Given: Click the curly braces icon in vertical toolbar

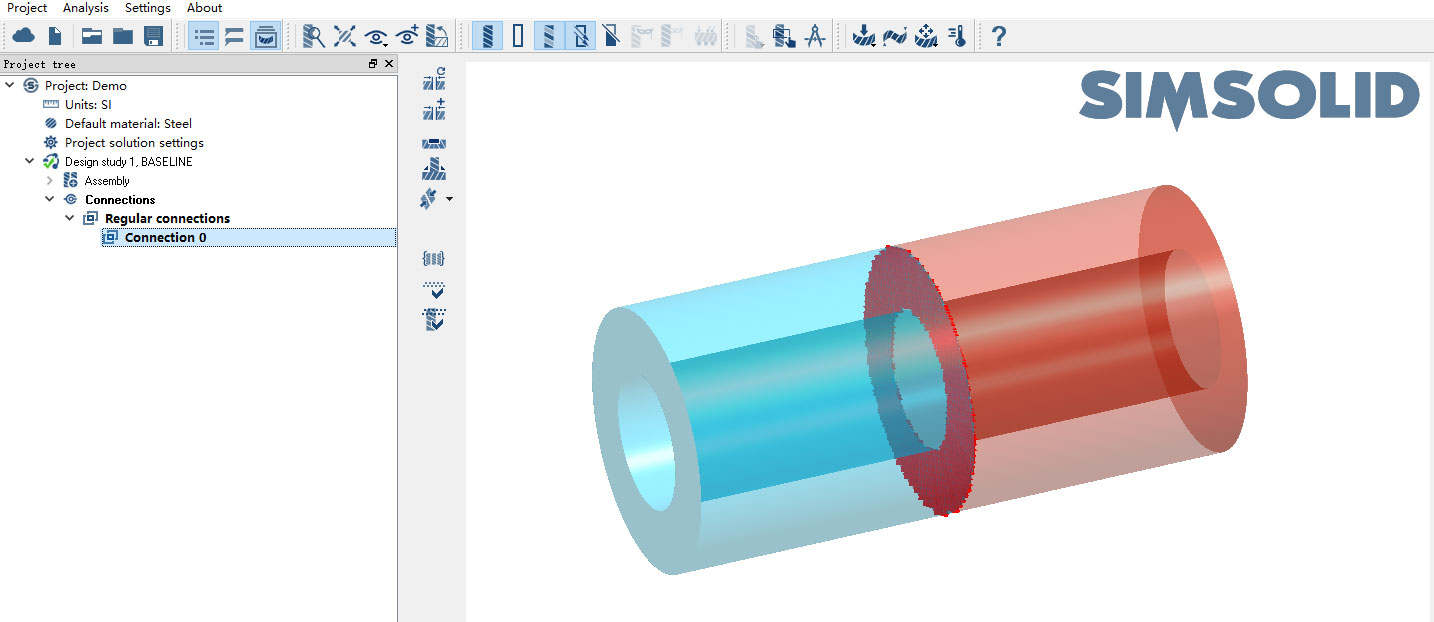Looking at the screenshot, I should [x=433, y=259].
